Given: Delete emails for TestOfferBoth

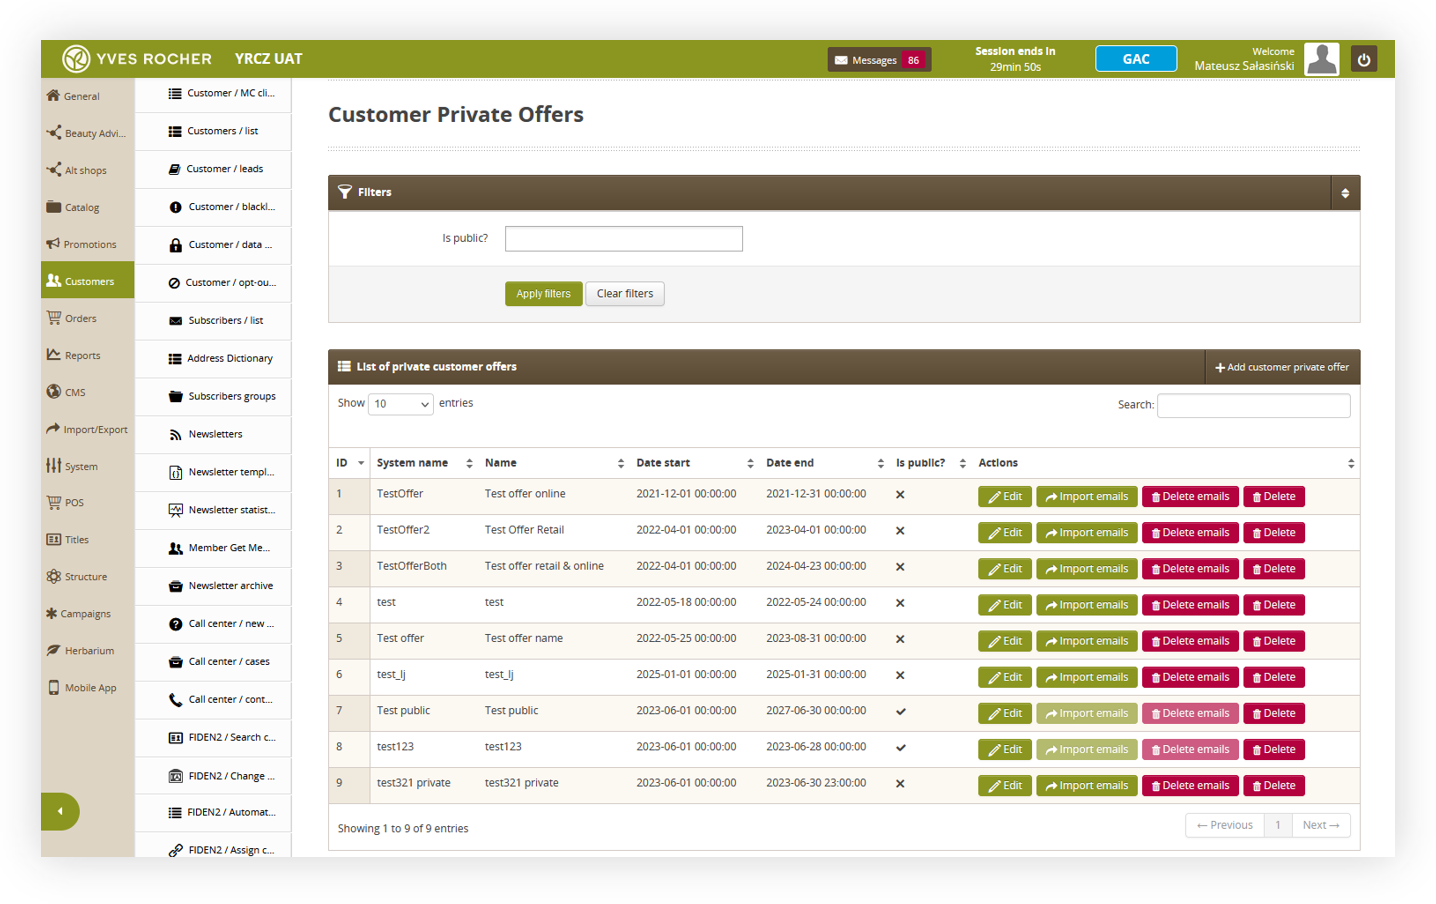Looking at the screenshot, I should point(1190,569).
